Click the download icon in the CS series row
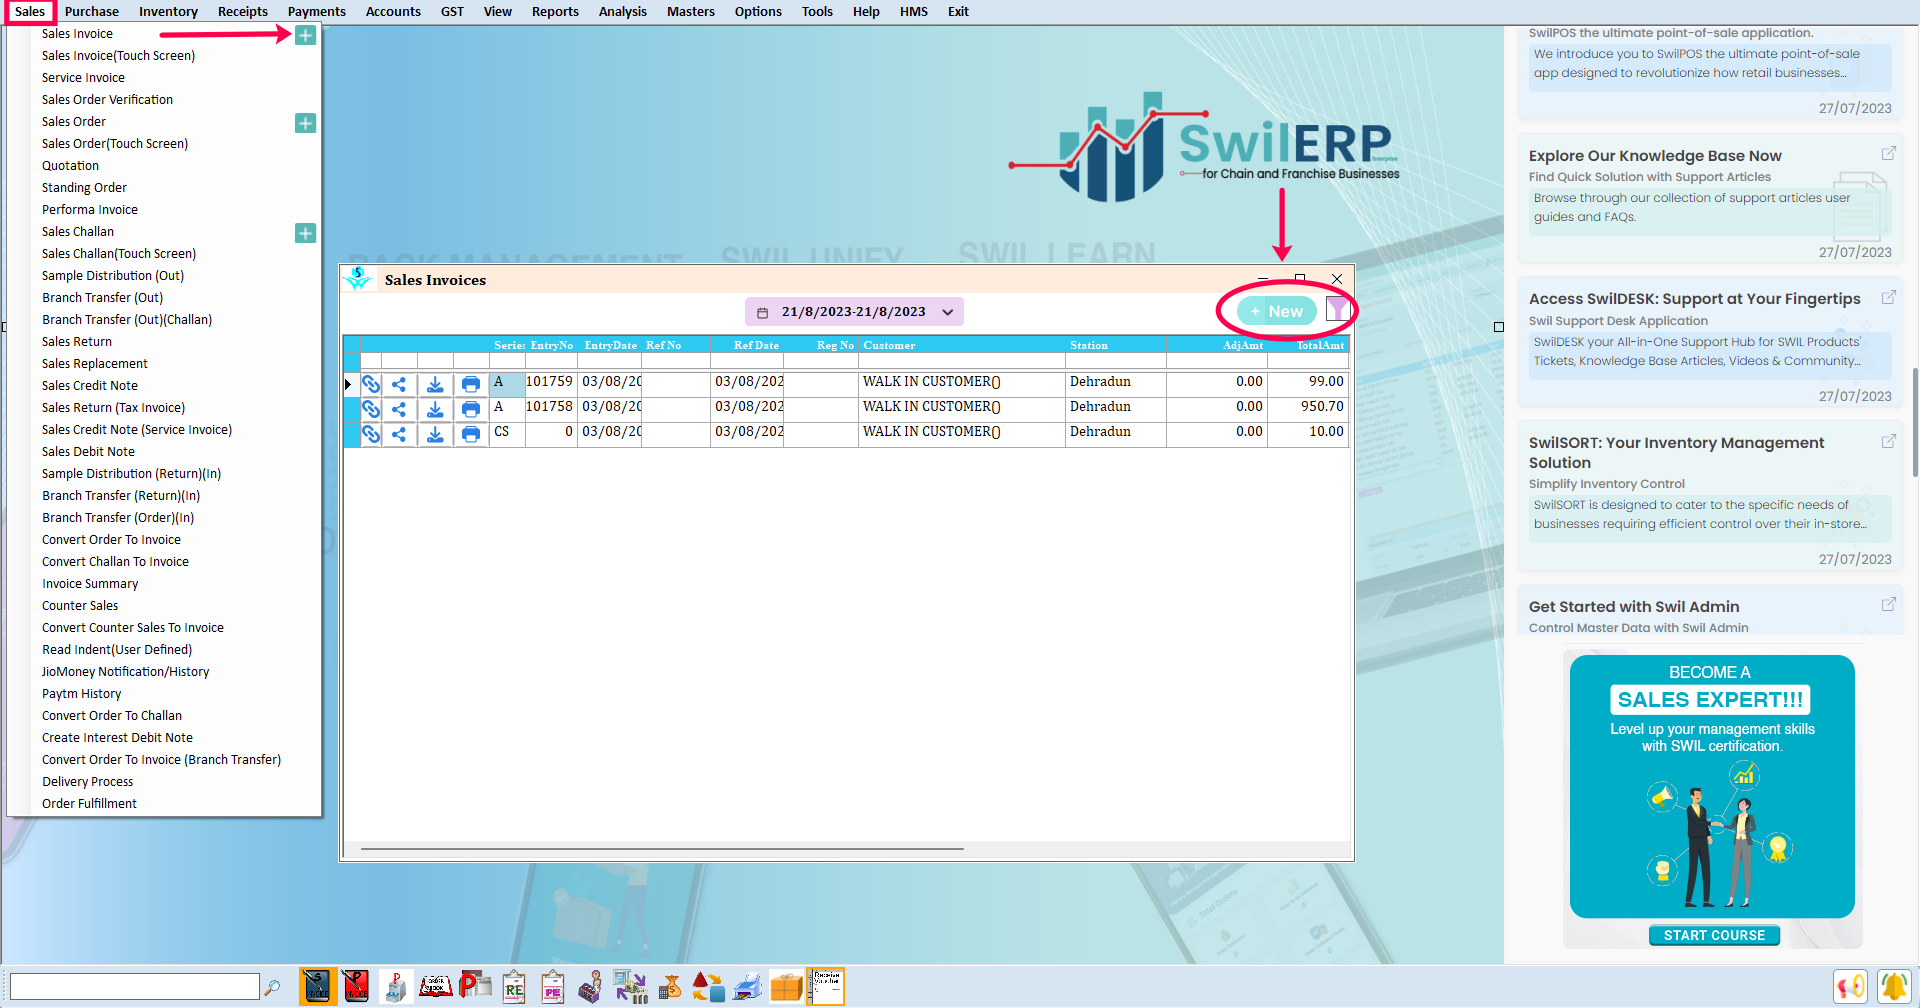 435,434
